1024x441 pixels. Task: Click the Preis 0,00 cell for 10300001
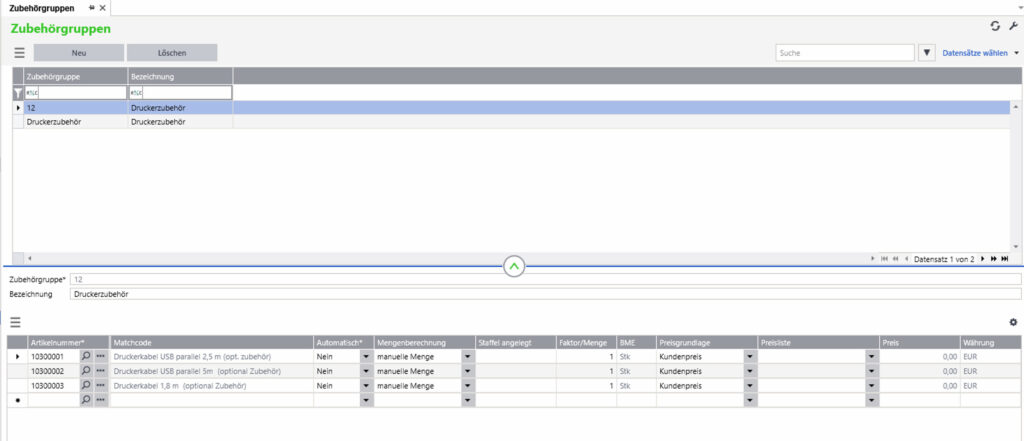pos(920,357)
